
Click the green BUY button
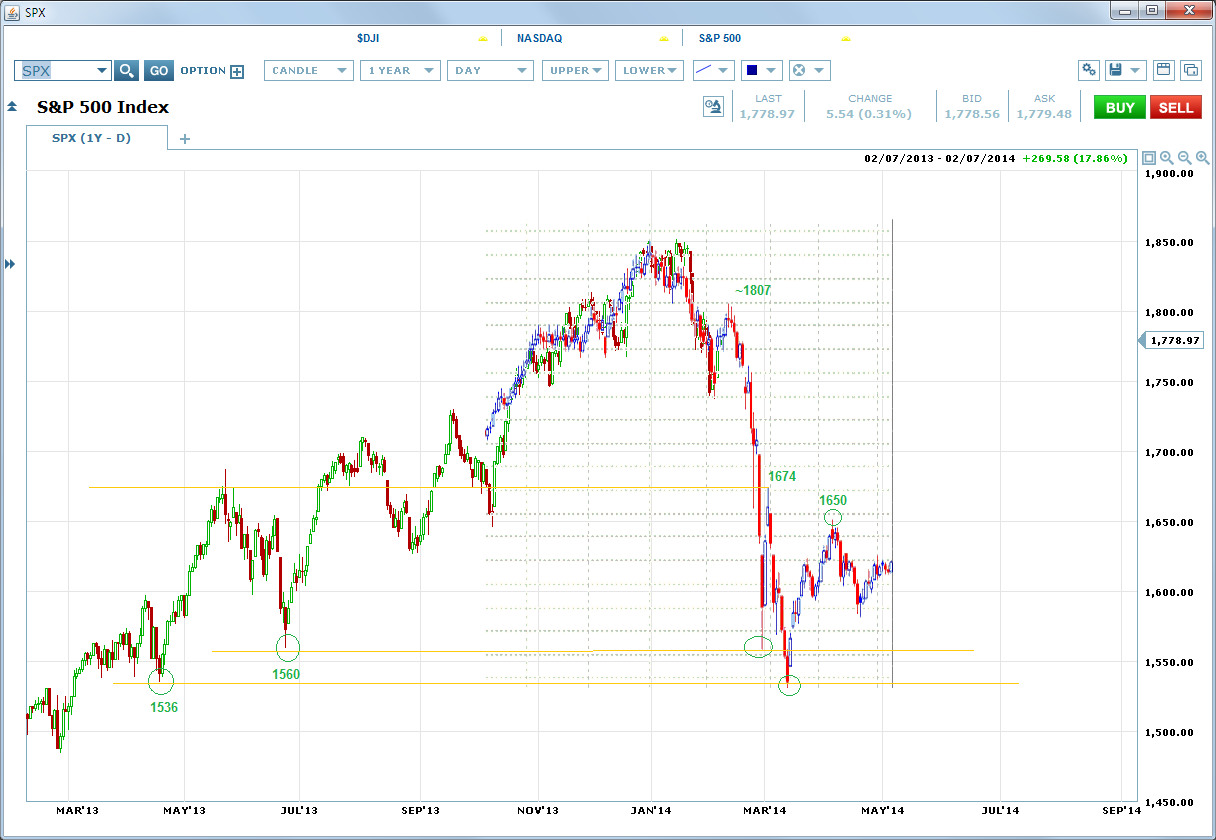tap(1119, 107)
